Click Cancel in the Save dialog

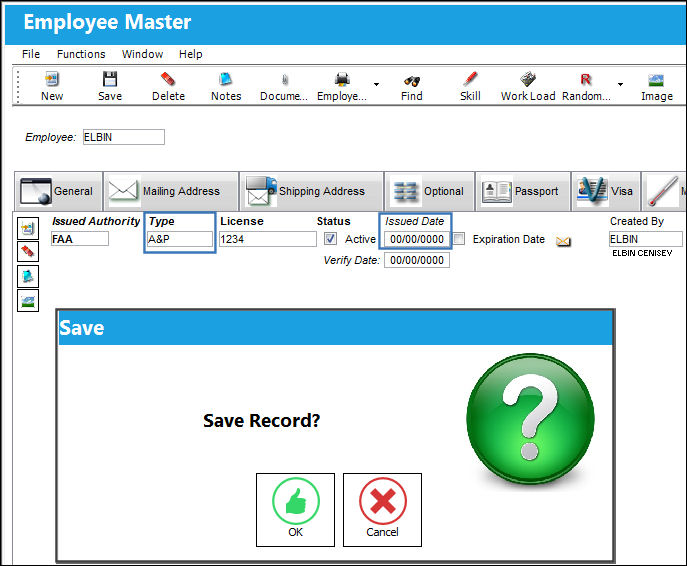pos(382,510)
